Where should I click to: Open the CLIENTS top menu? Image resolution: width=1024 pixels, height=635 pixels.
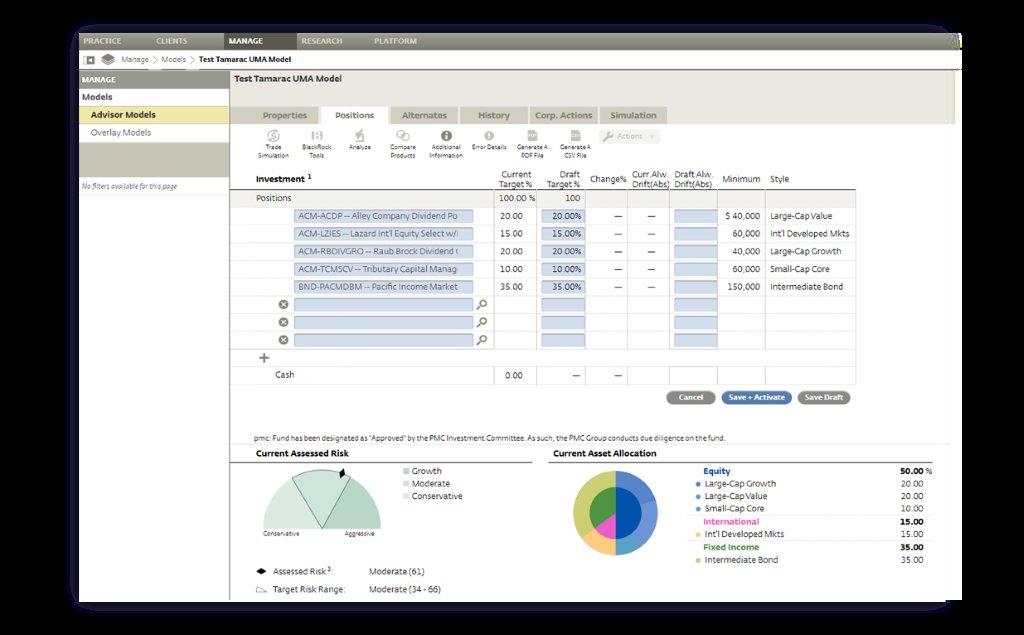point(172,41)
